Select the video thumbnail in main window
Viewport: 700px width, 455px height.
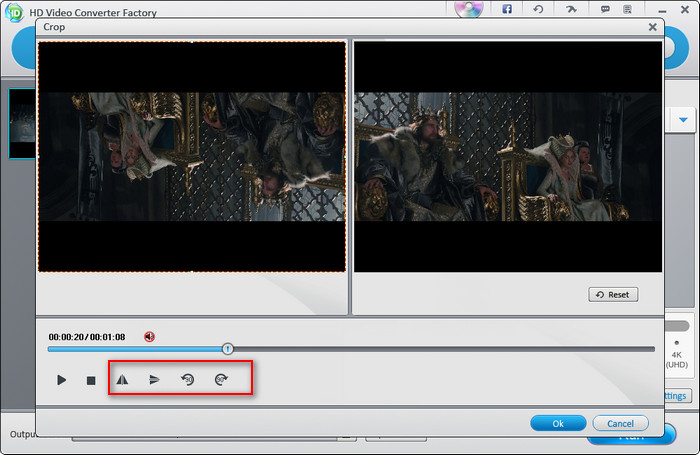coord(22,124)
